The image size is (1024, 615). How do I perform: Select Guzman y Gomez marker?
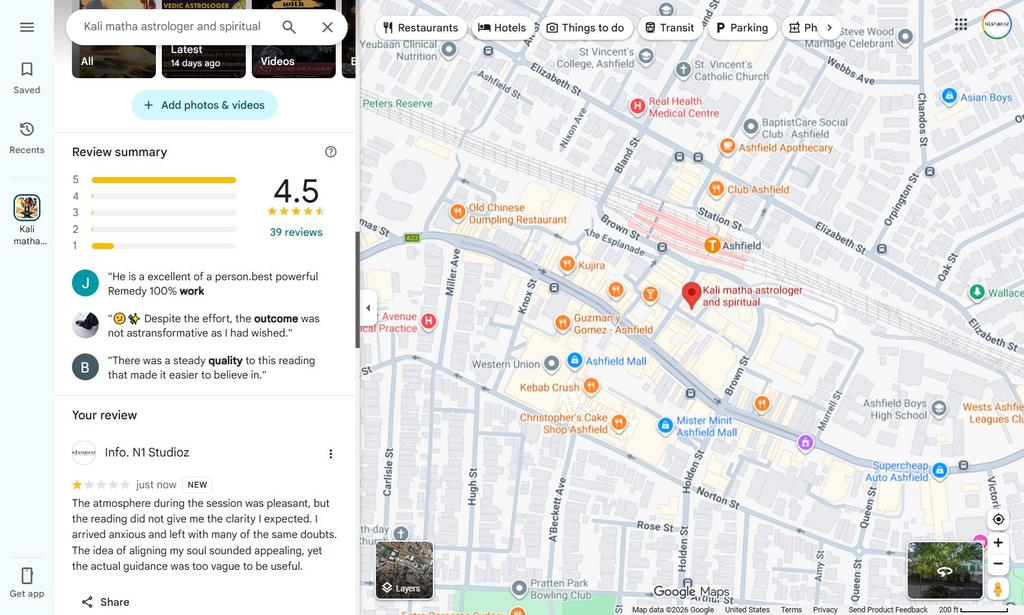point(562,323)
